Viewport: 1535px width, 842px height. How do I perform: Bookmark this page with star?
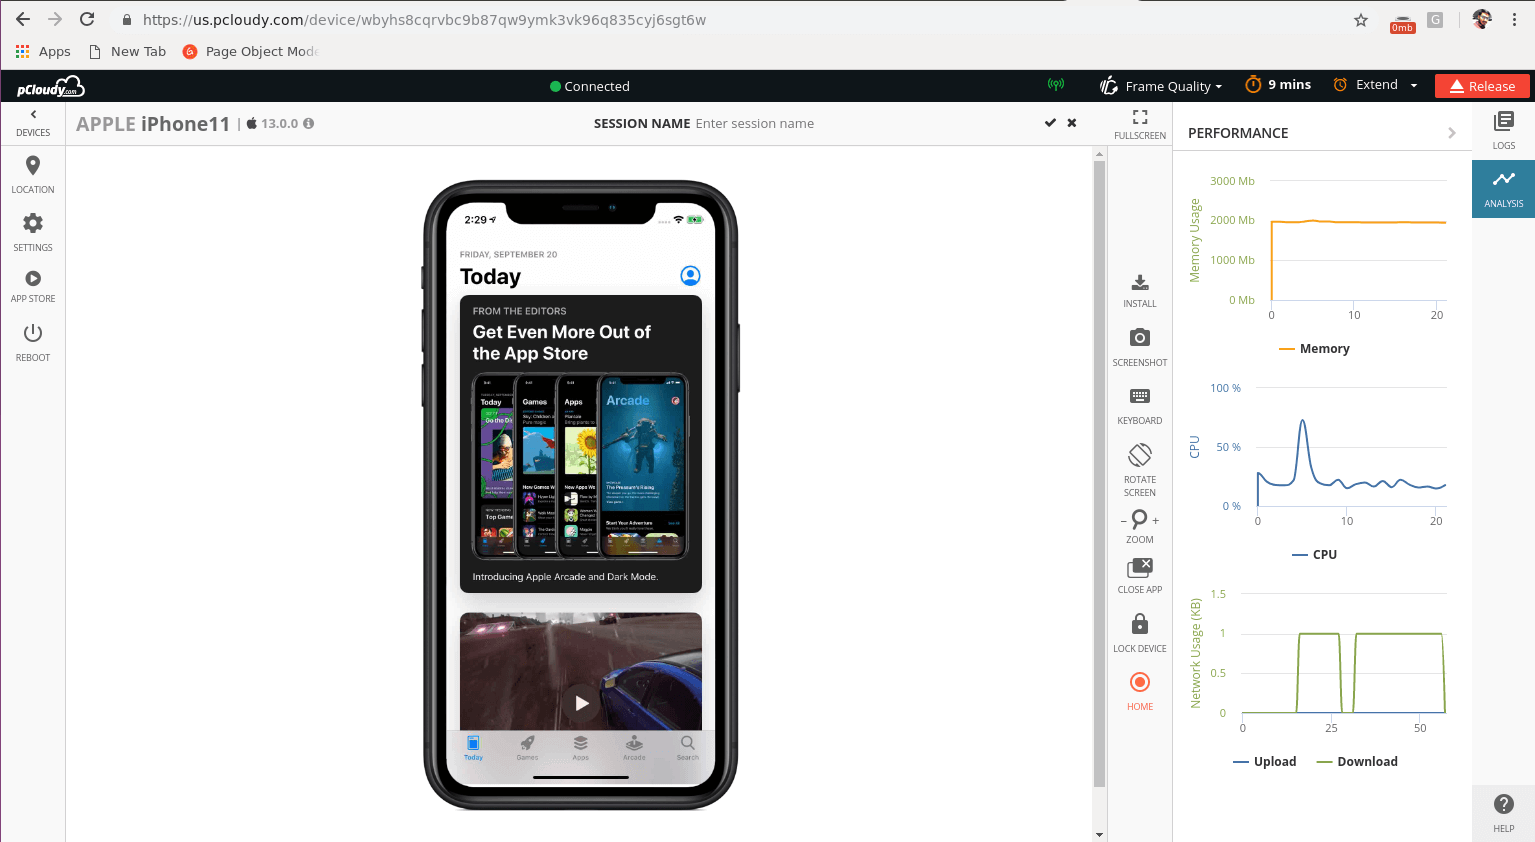1361,20
